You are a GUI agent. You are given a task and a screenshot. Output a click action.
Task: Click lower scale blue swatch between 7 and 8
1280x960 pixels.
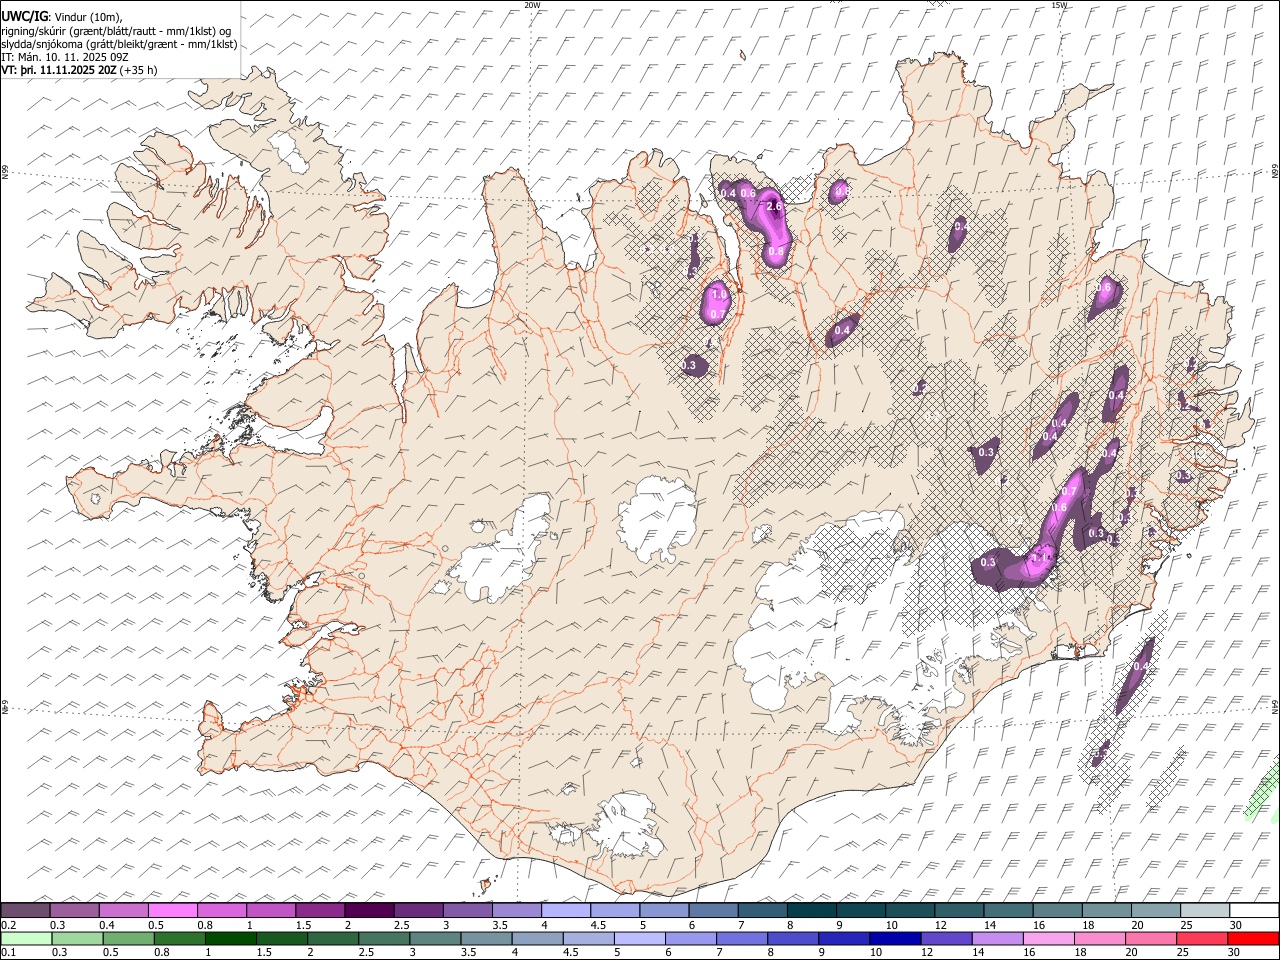(741, 938)
